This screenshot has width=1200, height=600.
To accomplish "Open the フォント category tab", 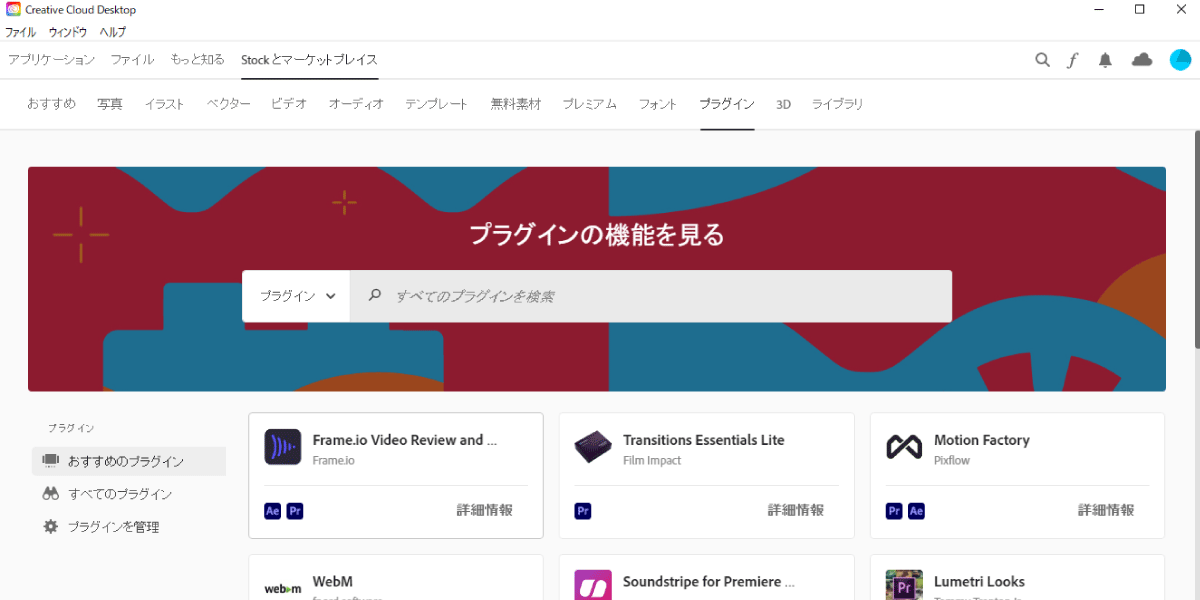I will click(x=658, y=104).
